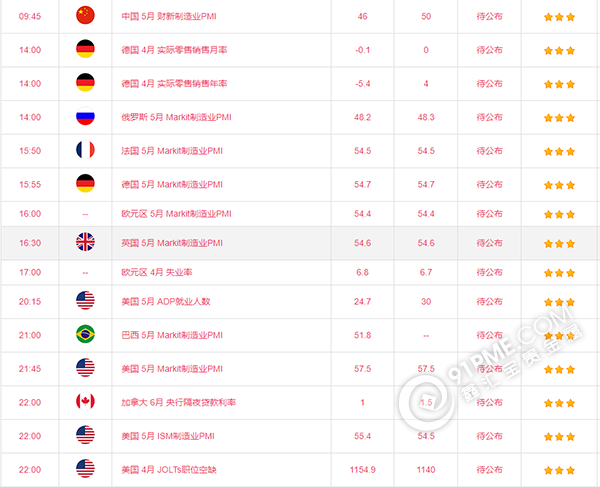Click 待公布 status for 美国 ADP就业人数
The height and width of the screenshot is (487, 600).
(489, 301)
